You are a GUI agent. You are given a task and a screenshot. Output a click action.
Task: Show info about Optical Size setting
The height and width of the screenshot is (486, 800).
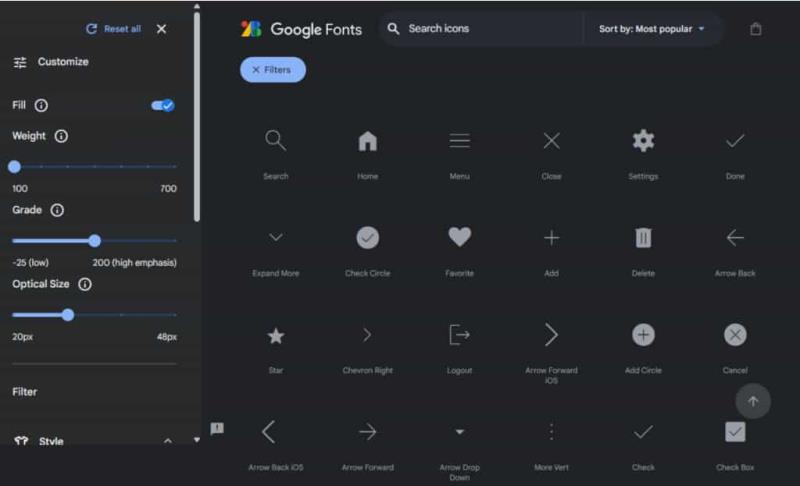pos(85,284)
